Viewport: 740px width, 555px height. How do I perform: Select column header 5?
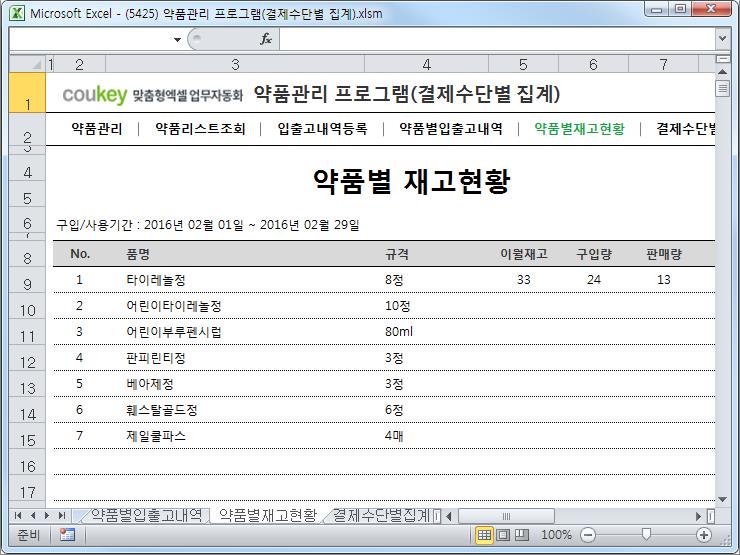coord(523,64)
